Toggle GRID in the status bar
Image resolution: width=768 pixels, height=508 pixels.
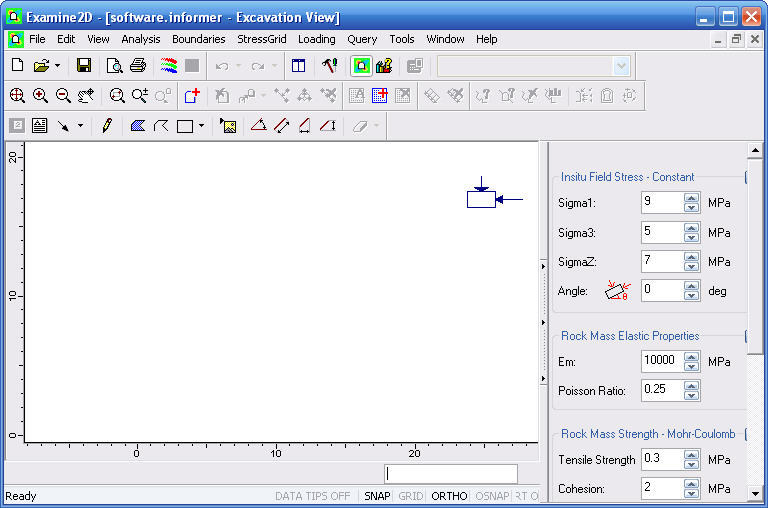coord(410,496)
